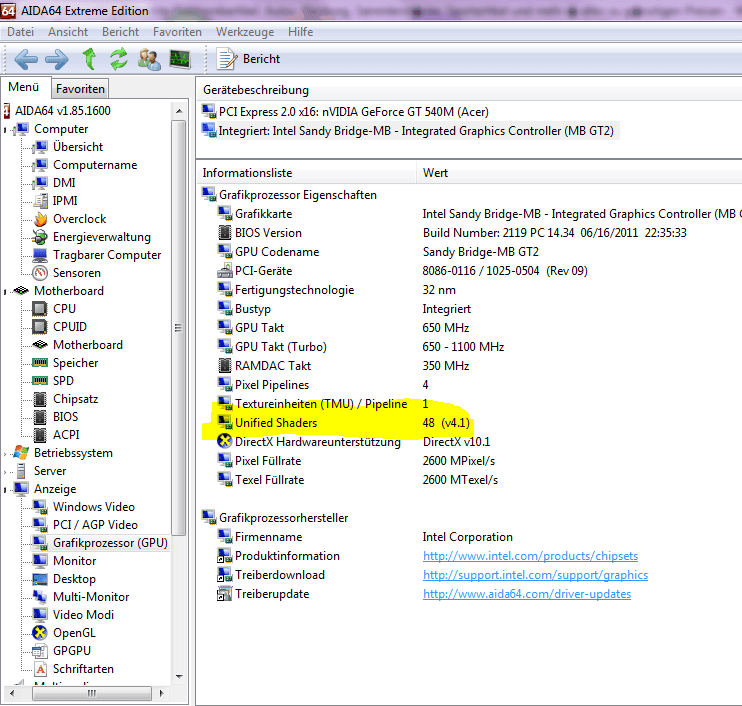This screenshot has height=706, width=742.
Task: Select SPD in the tree
Action: [63, 381]
